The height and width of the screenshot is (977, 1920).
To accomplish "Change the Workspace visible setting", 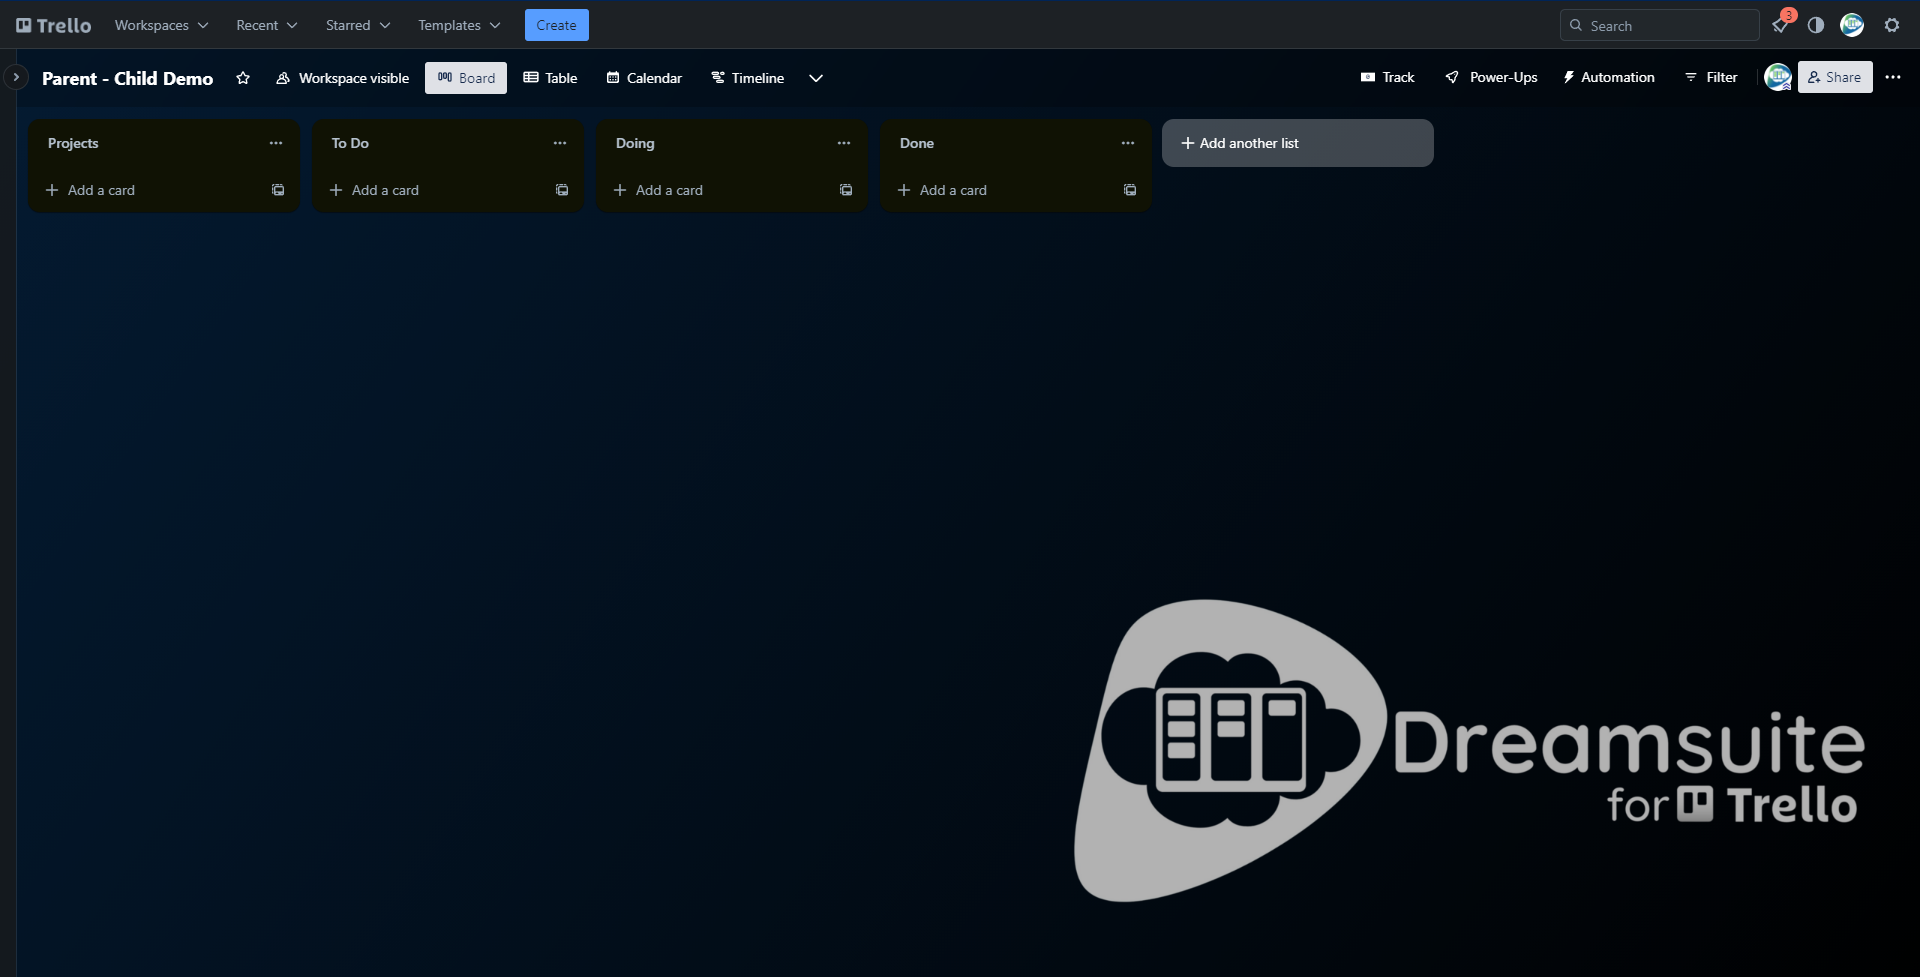I will pyautogui.click(x=343, y=78).
